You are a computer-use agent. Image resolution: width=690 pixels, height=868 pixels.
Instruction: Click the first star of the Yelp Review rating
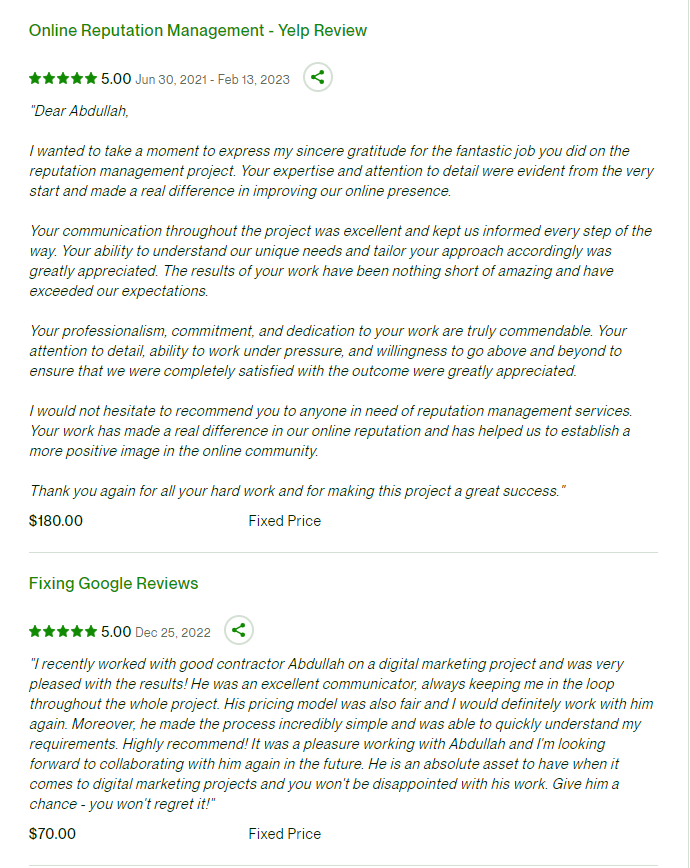(35, 79)
